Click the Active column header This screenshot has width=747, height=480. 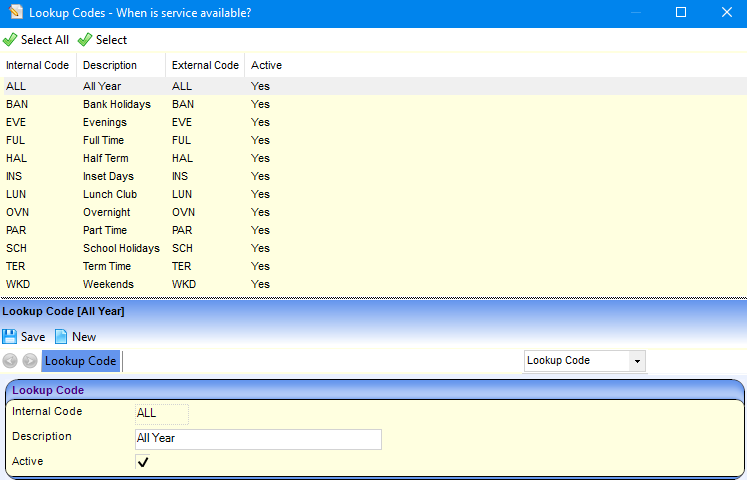[266, 65]
